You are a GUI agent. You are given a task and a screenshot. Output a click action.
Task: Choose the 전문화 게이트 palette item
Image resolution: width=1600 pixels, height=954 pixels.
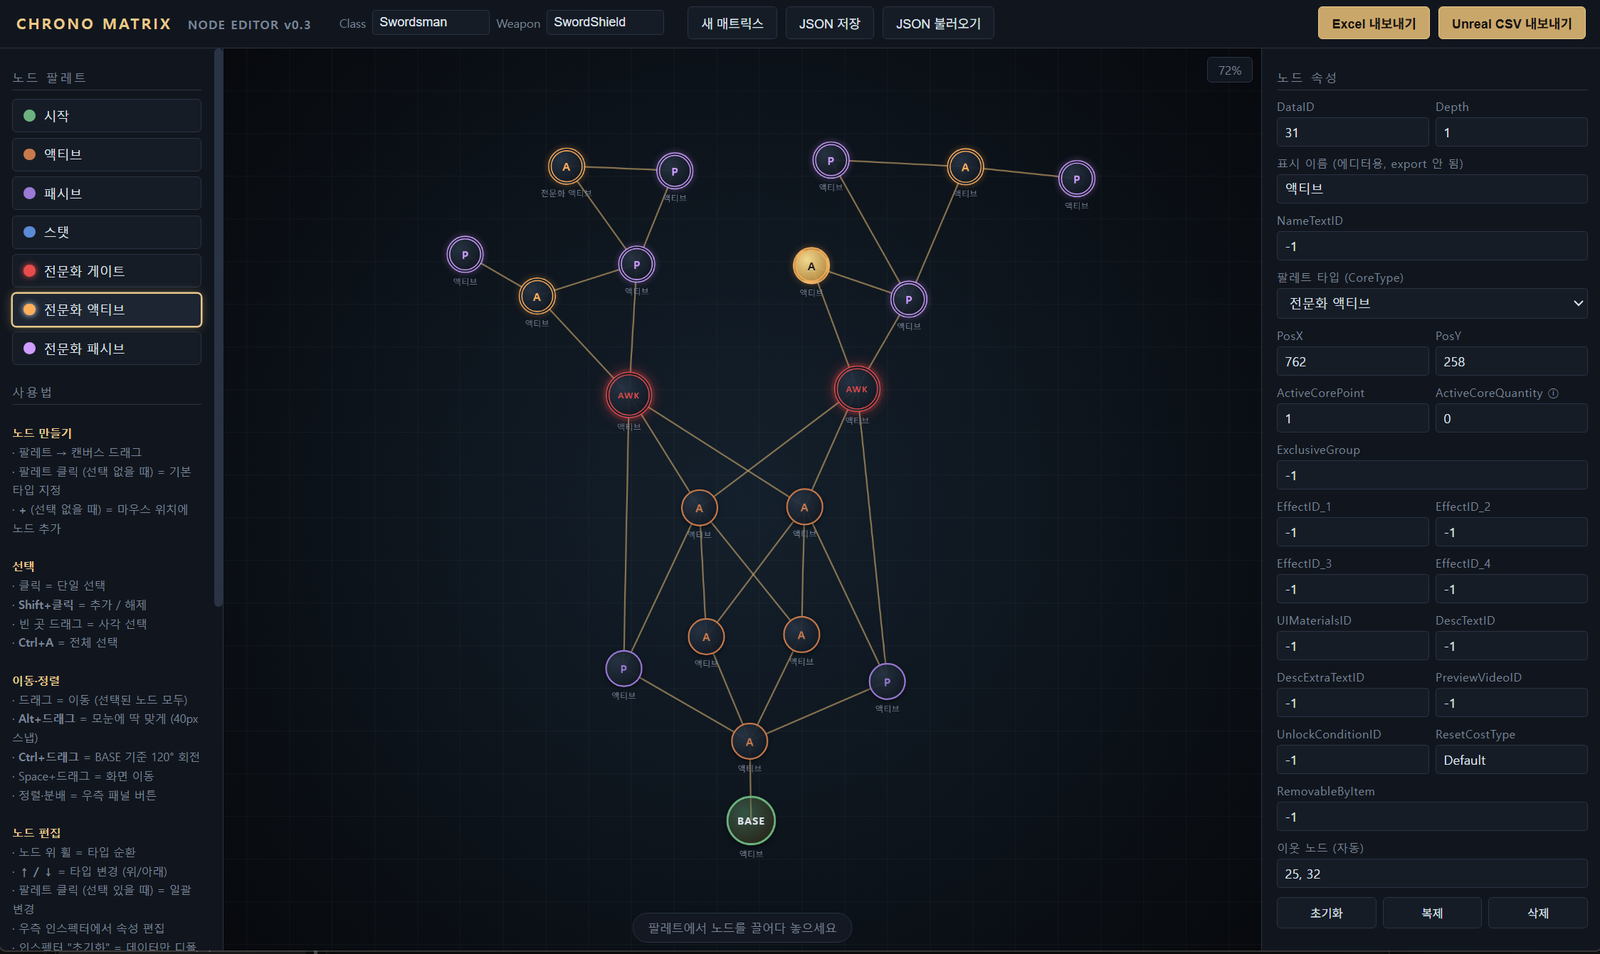pos(107,271)
